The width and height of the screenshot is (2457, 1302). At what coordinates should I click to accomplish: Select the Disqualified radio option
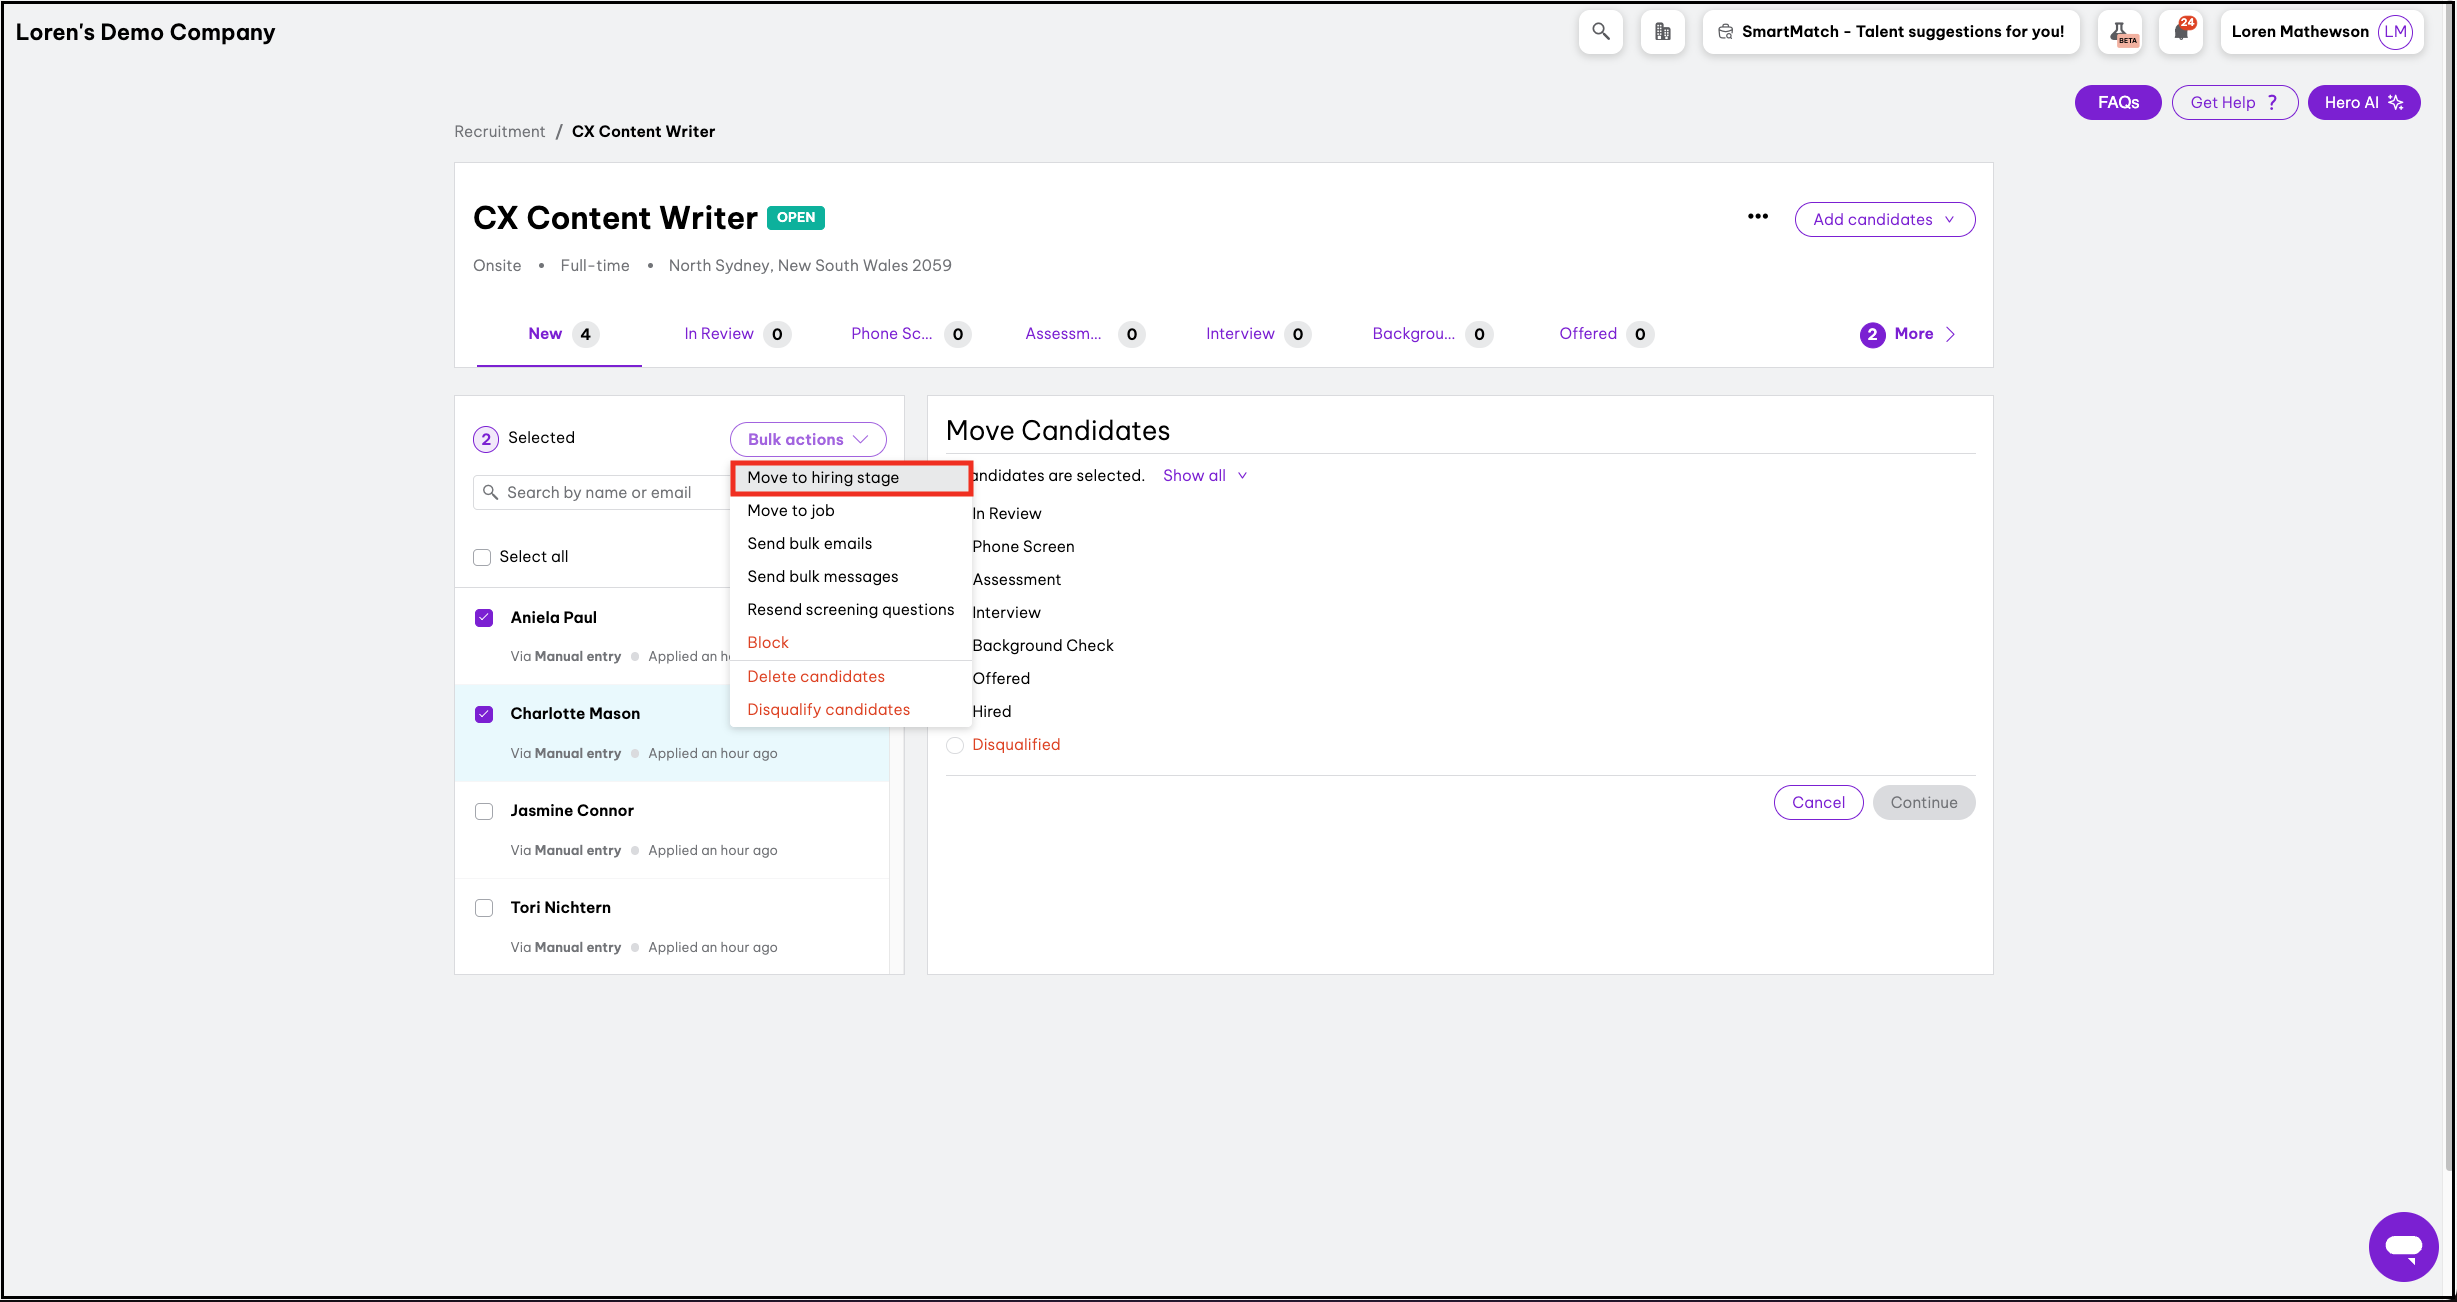coord(955,745)
